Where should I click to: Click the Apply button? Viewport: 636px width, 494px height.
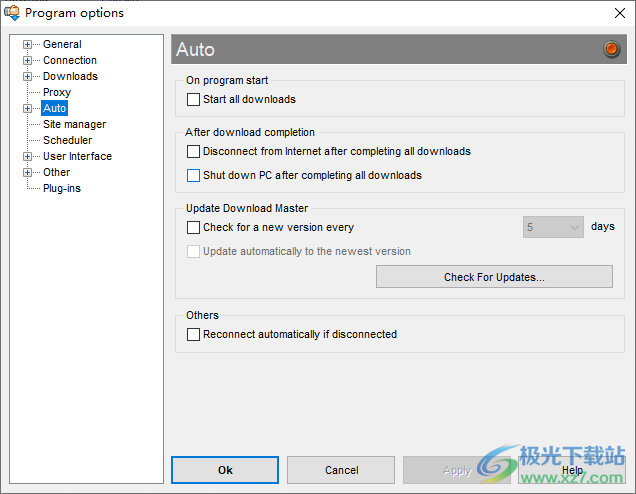click(457, 470)
